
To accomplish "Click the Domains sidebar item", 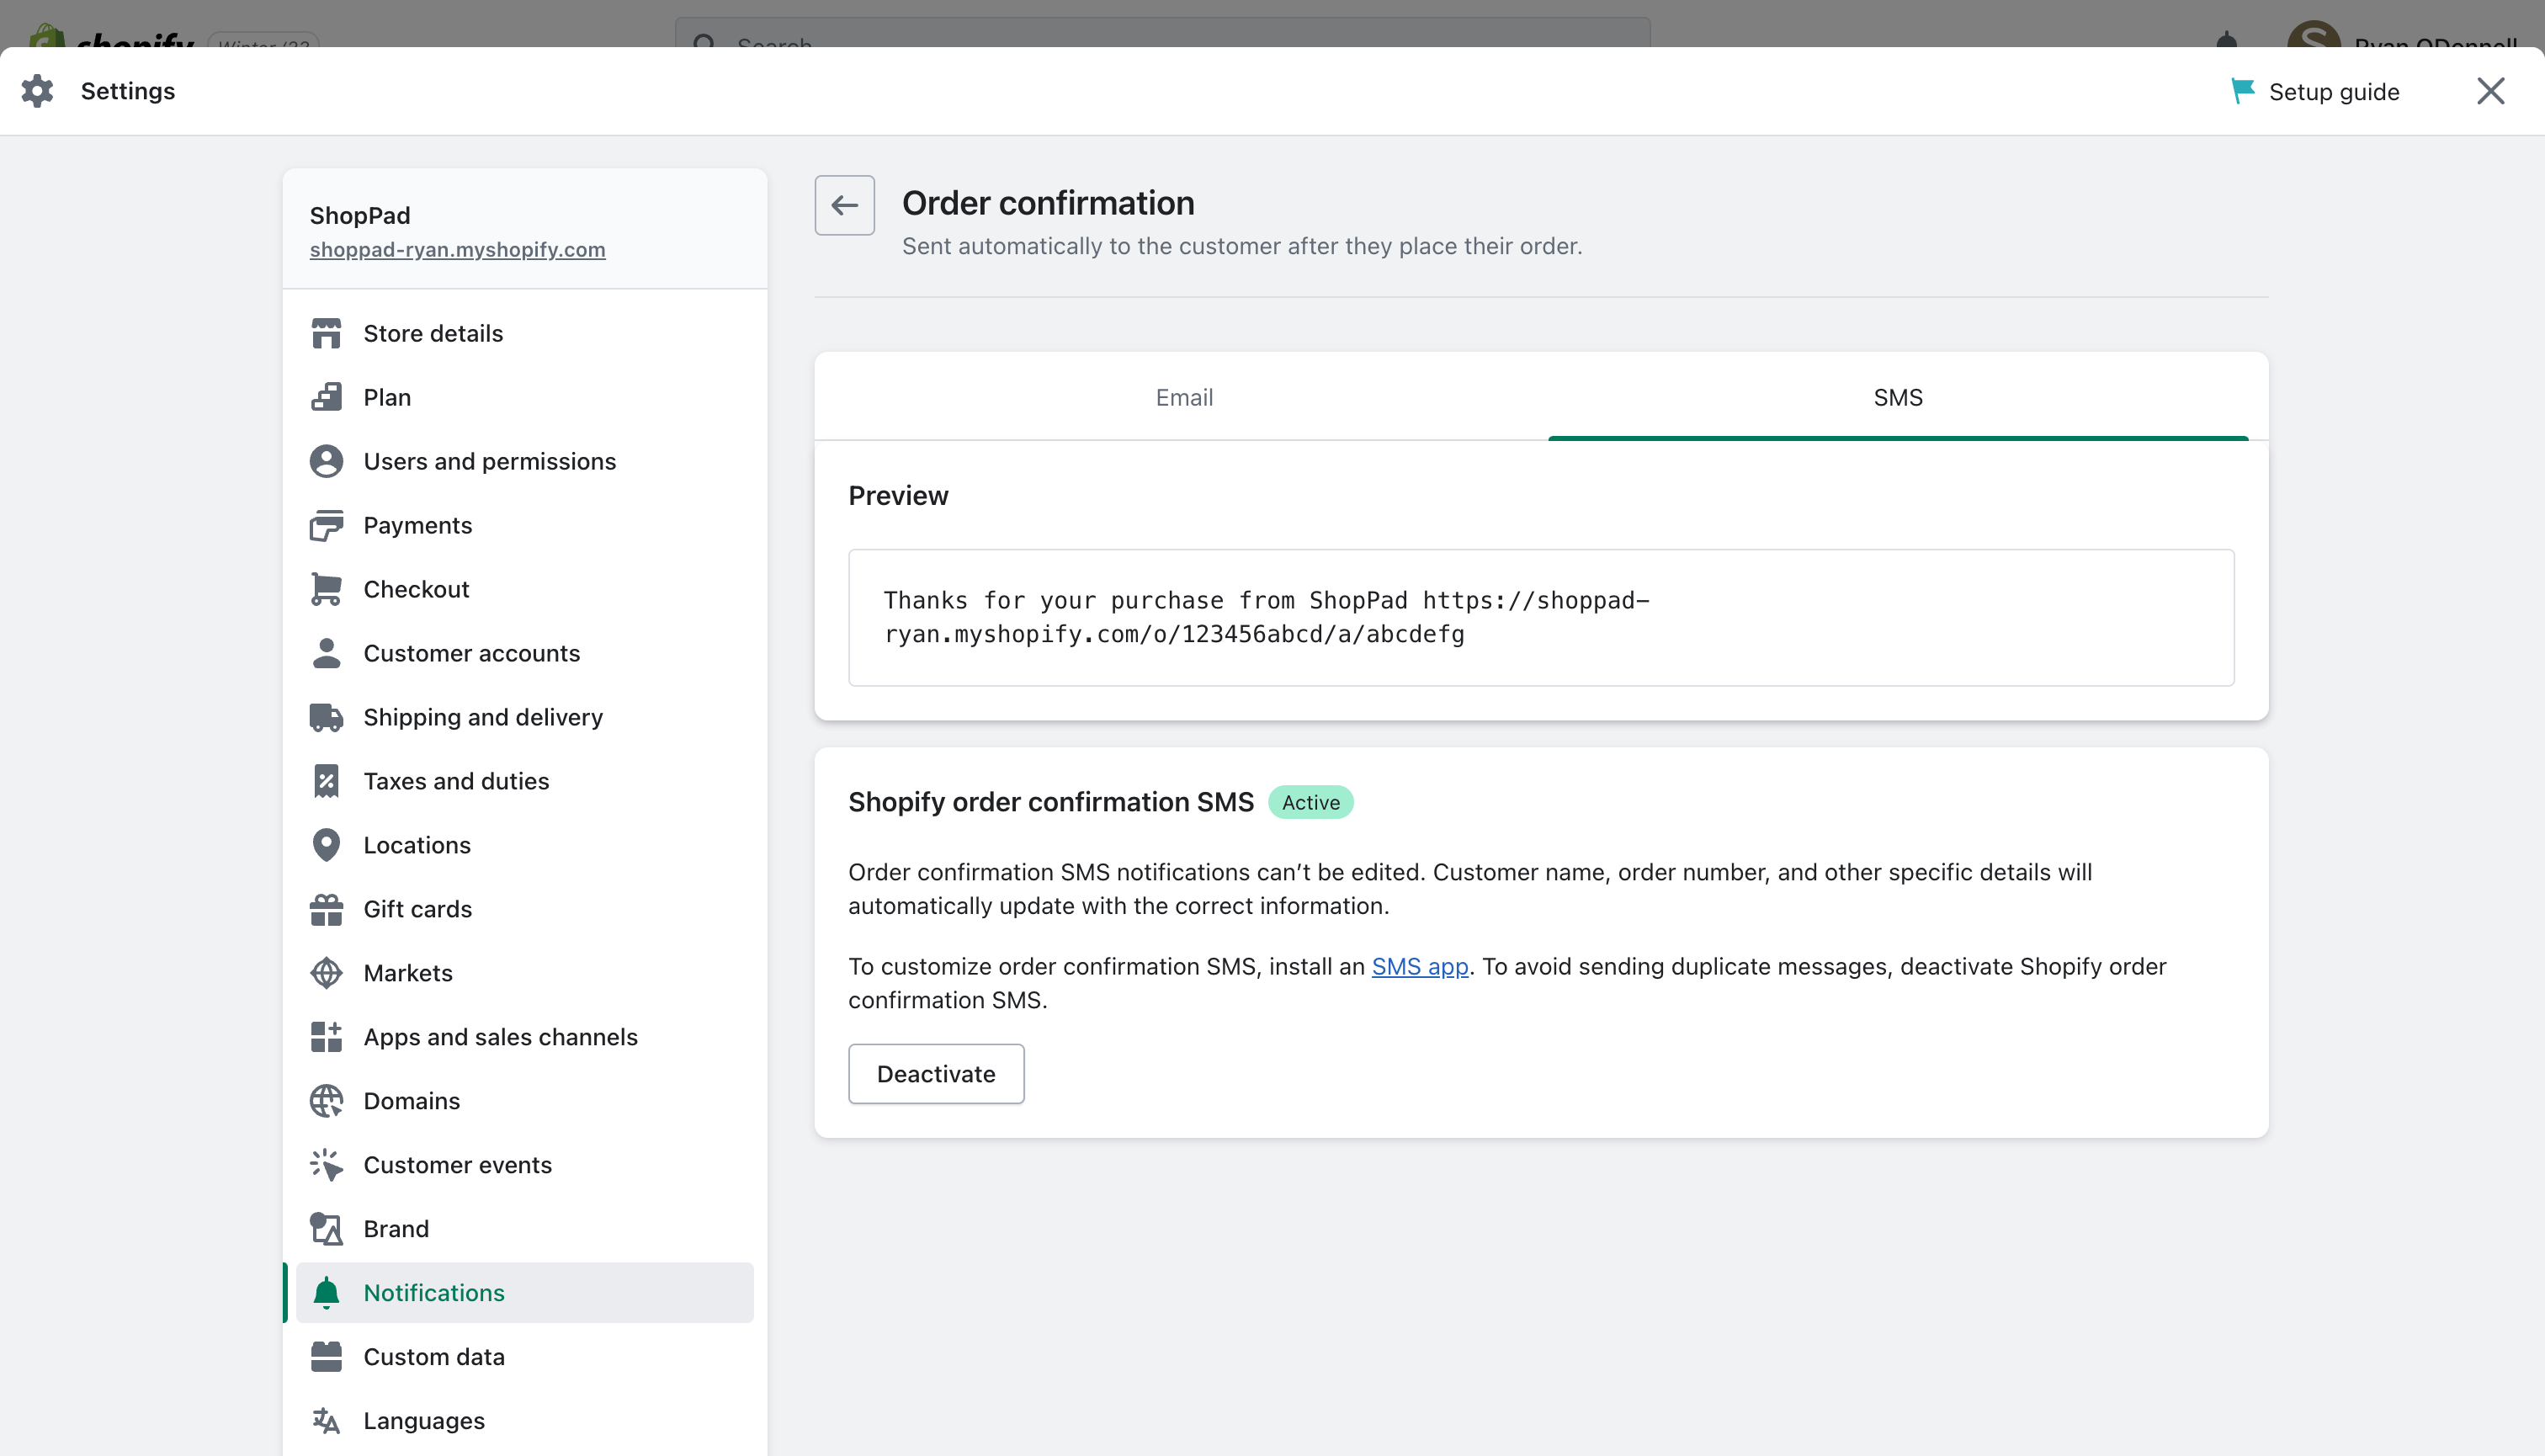I will click(411, 1099).
